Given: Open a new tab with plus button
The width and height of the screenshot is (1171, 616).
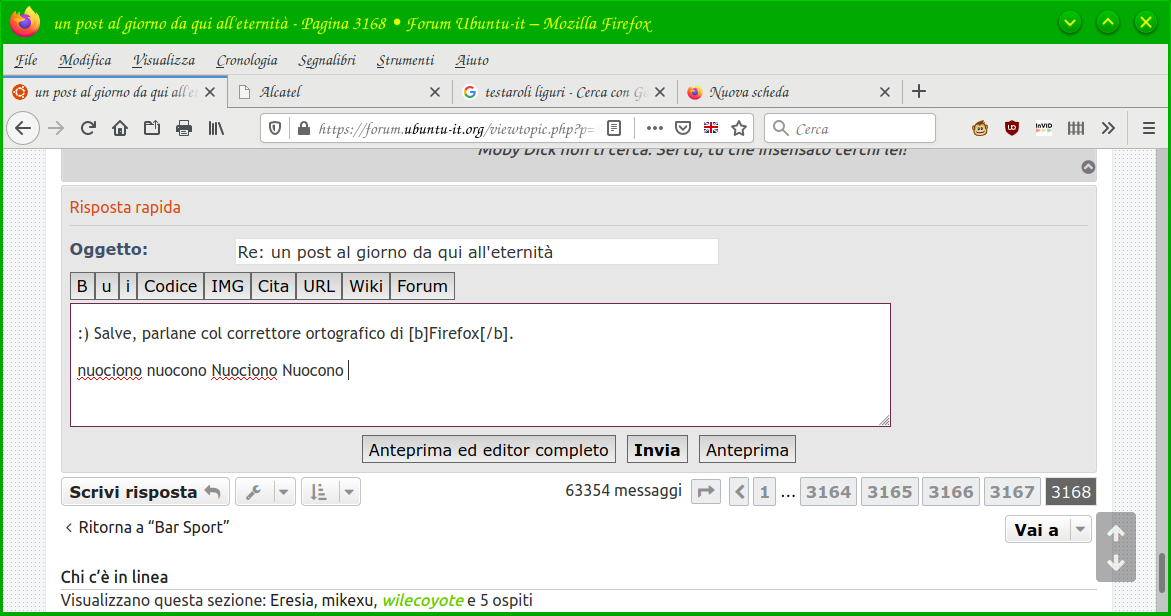Looking at the screenshot, I should [x=919, y=91].
